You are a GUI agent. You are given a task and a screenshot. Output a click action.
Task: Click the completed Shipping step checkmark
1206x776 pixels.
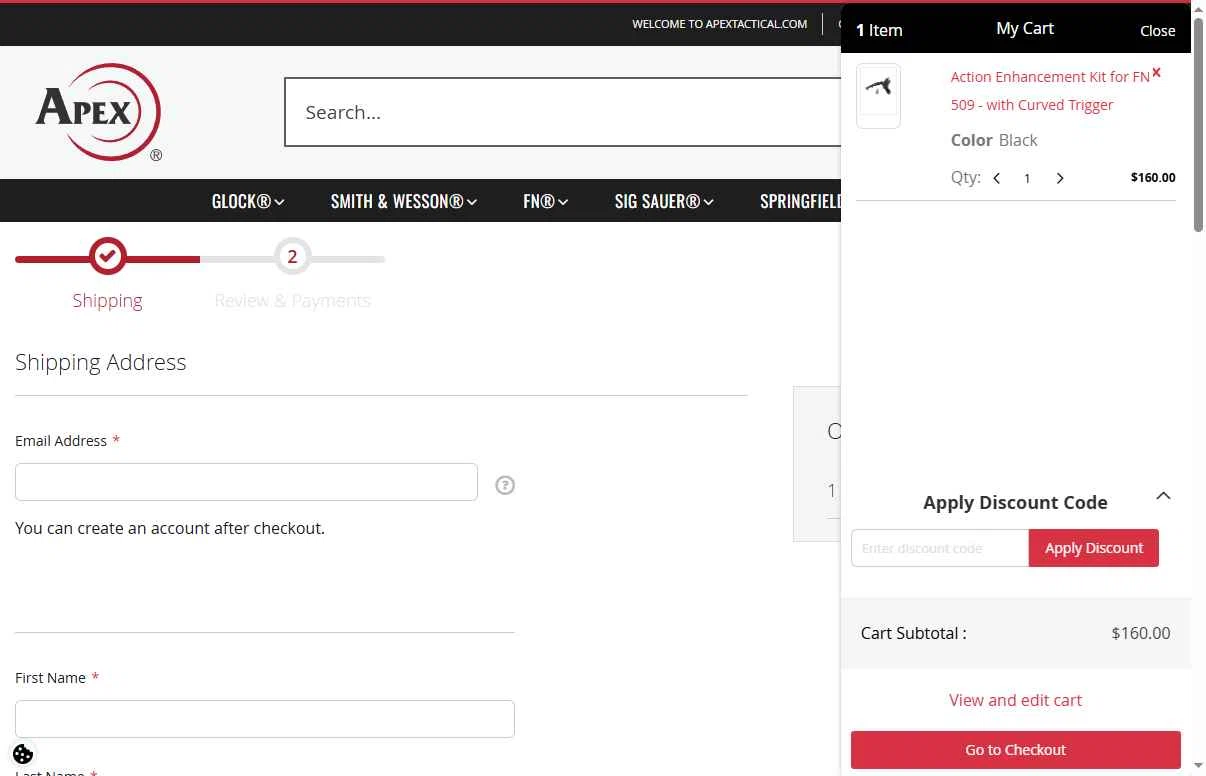pyautogui.click(x=107, y=257)
